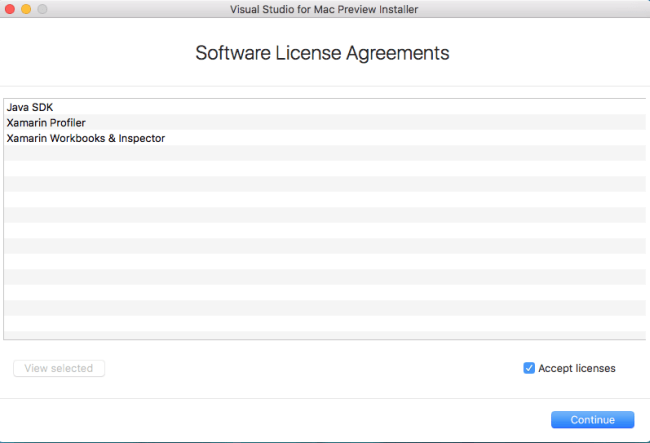Click the Software License Agreements heading
This screenshot has width=650, height=443.
pyautogui.click(x=322, y=53)
